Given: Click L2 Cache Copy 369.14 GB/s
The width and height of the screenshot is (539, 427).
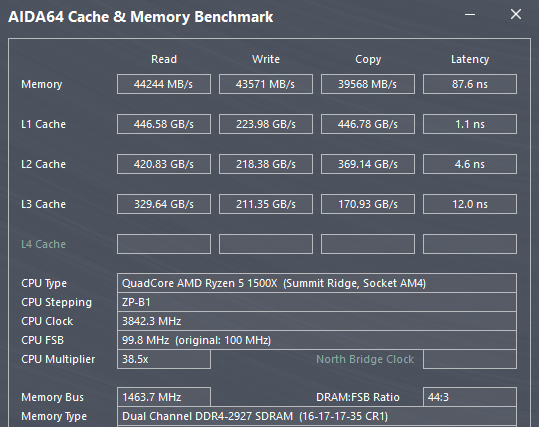Looking at the screenshot, I should (x=368, y=164).
